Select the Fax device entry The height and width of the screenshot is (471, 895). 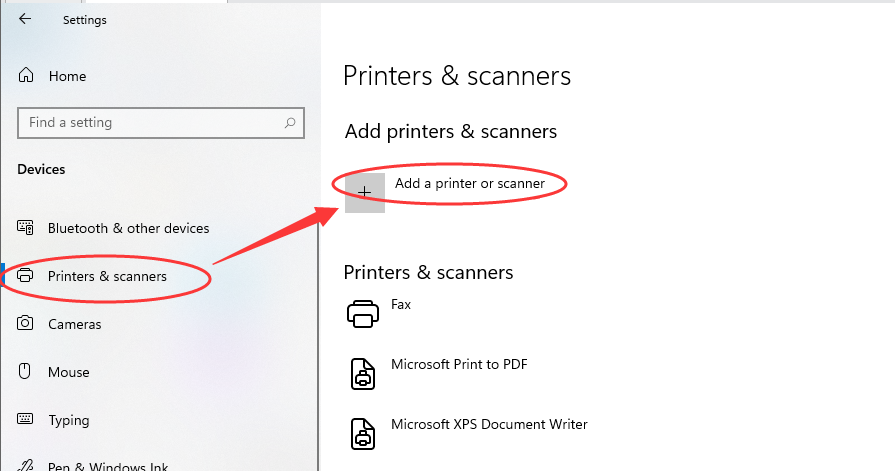point(401,305)
